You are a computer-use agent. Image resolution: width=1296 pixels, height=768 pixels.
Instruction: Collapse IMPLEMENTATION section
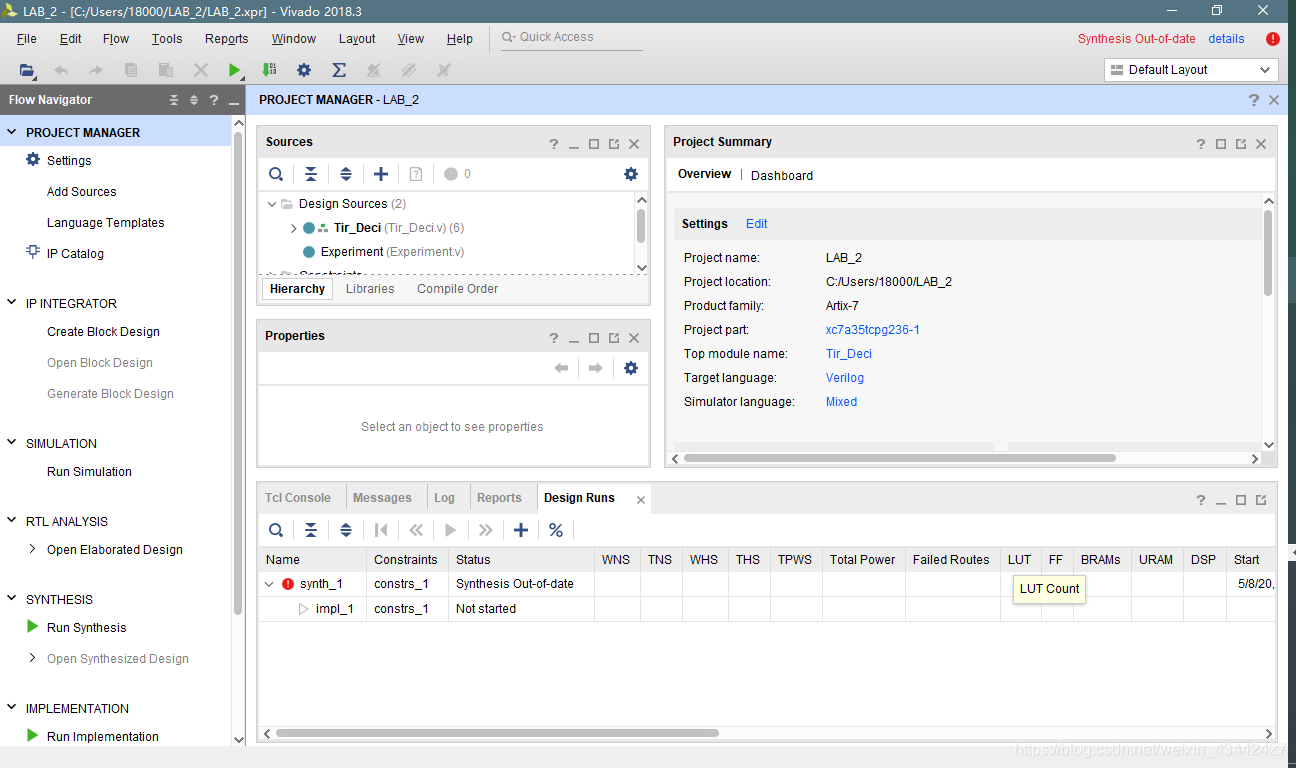click(x=12, y=708)
